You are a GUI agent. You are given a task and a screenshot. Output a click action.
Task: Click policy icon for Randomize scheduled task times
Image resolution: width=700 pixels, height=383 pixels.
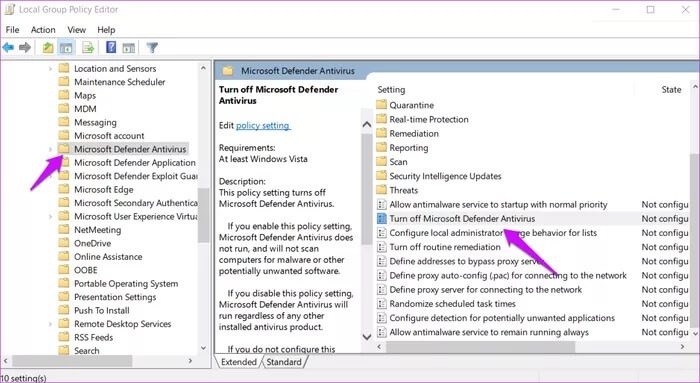(382, 304)
